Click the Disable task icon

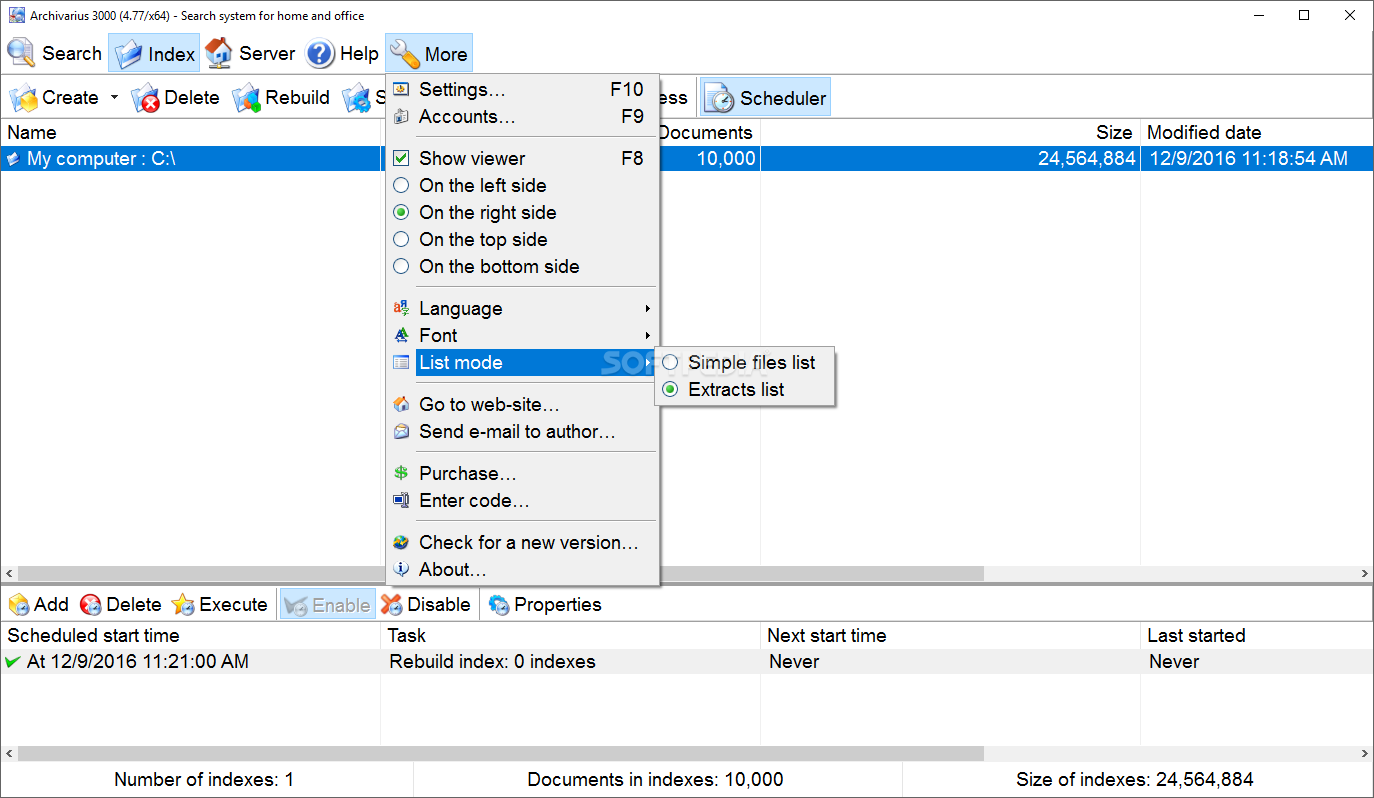pos(392,604)
